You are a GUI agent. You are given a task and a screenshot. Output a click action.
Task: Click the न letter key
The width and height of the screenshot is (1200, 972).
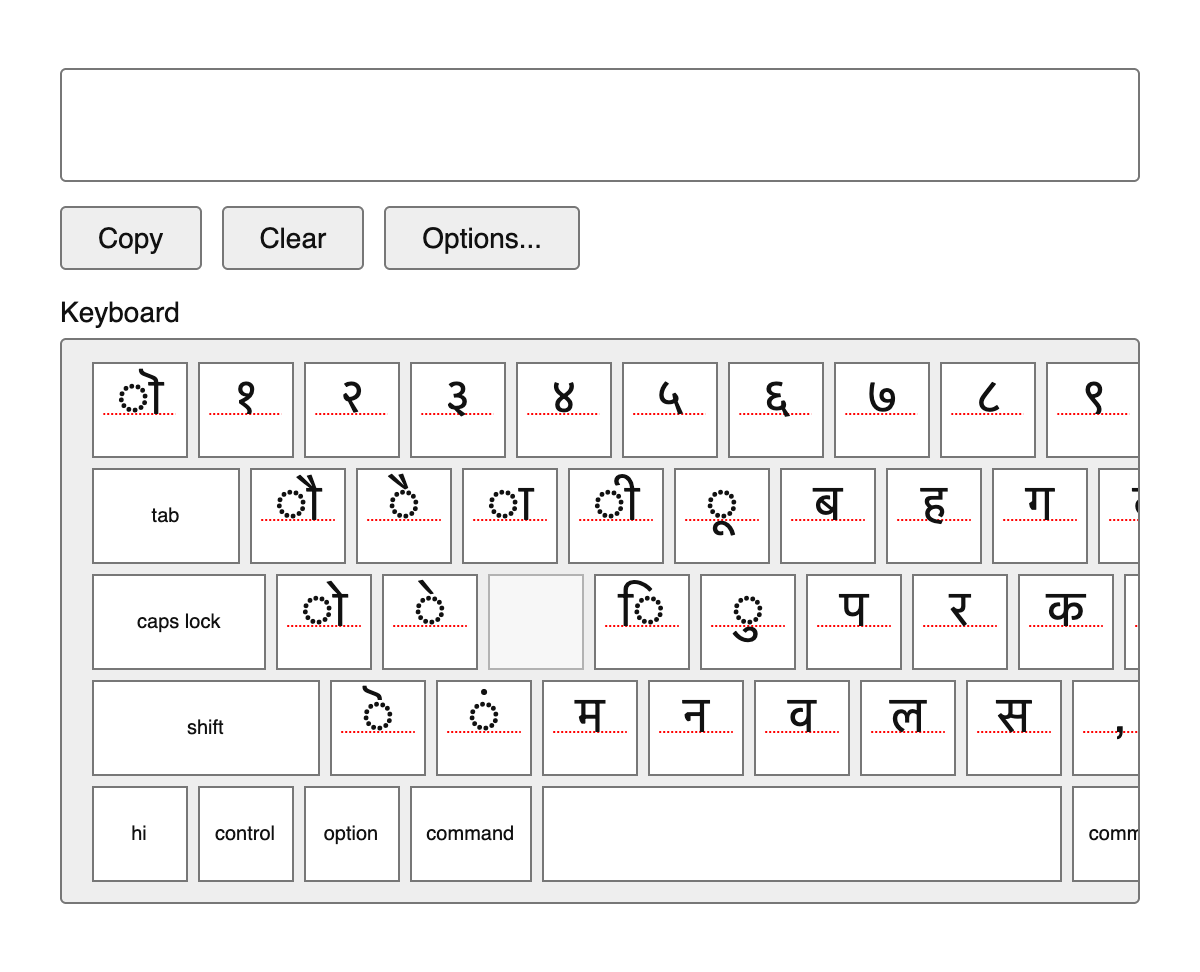(696, 728)
